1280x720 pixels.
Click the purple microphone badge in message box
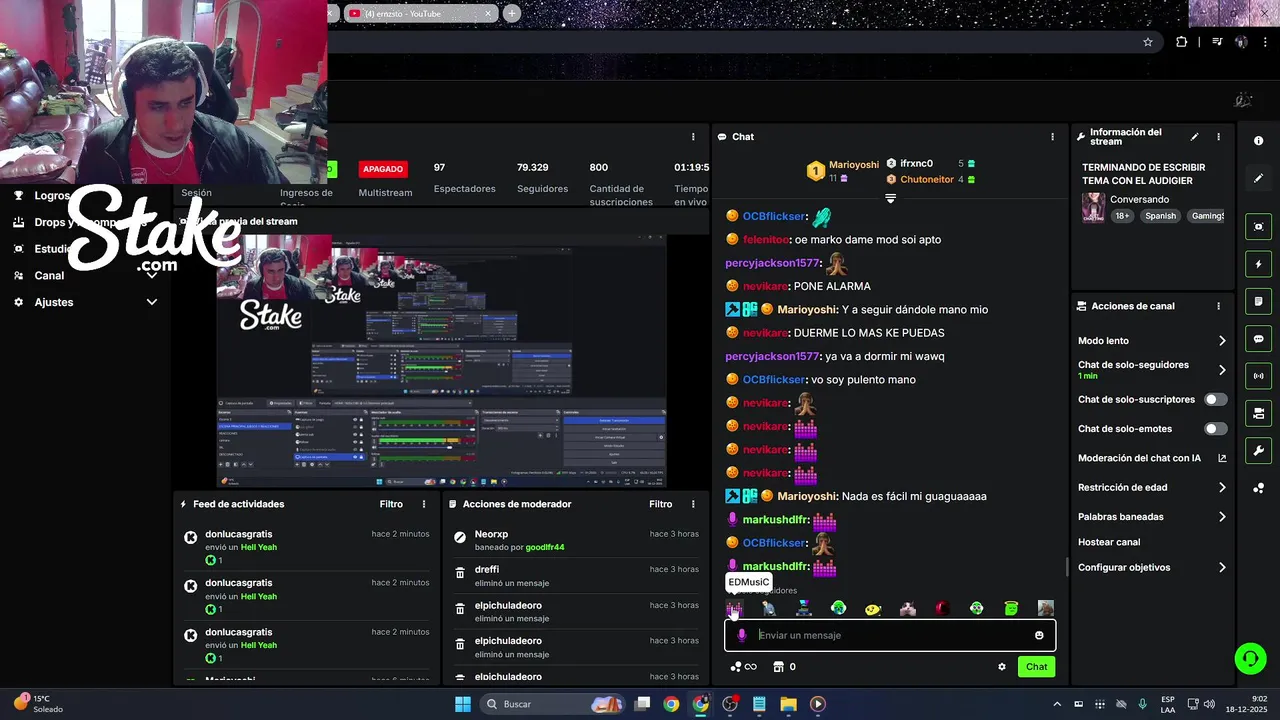pos(741,635)
